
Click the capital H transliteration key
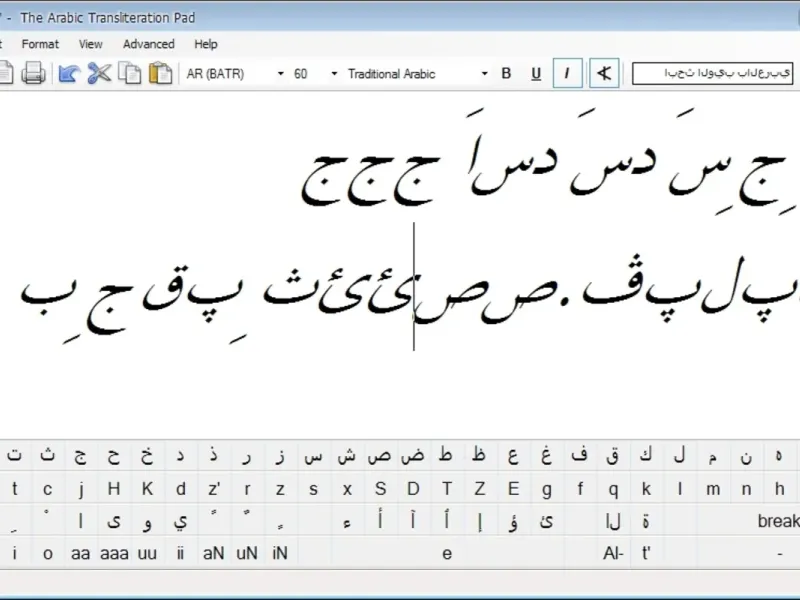(114, 489)
